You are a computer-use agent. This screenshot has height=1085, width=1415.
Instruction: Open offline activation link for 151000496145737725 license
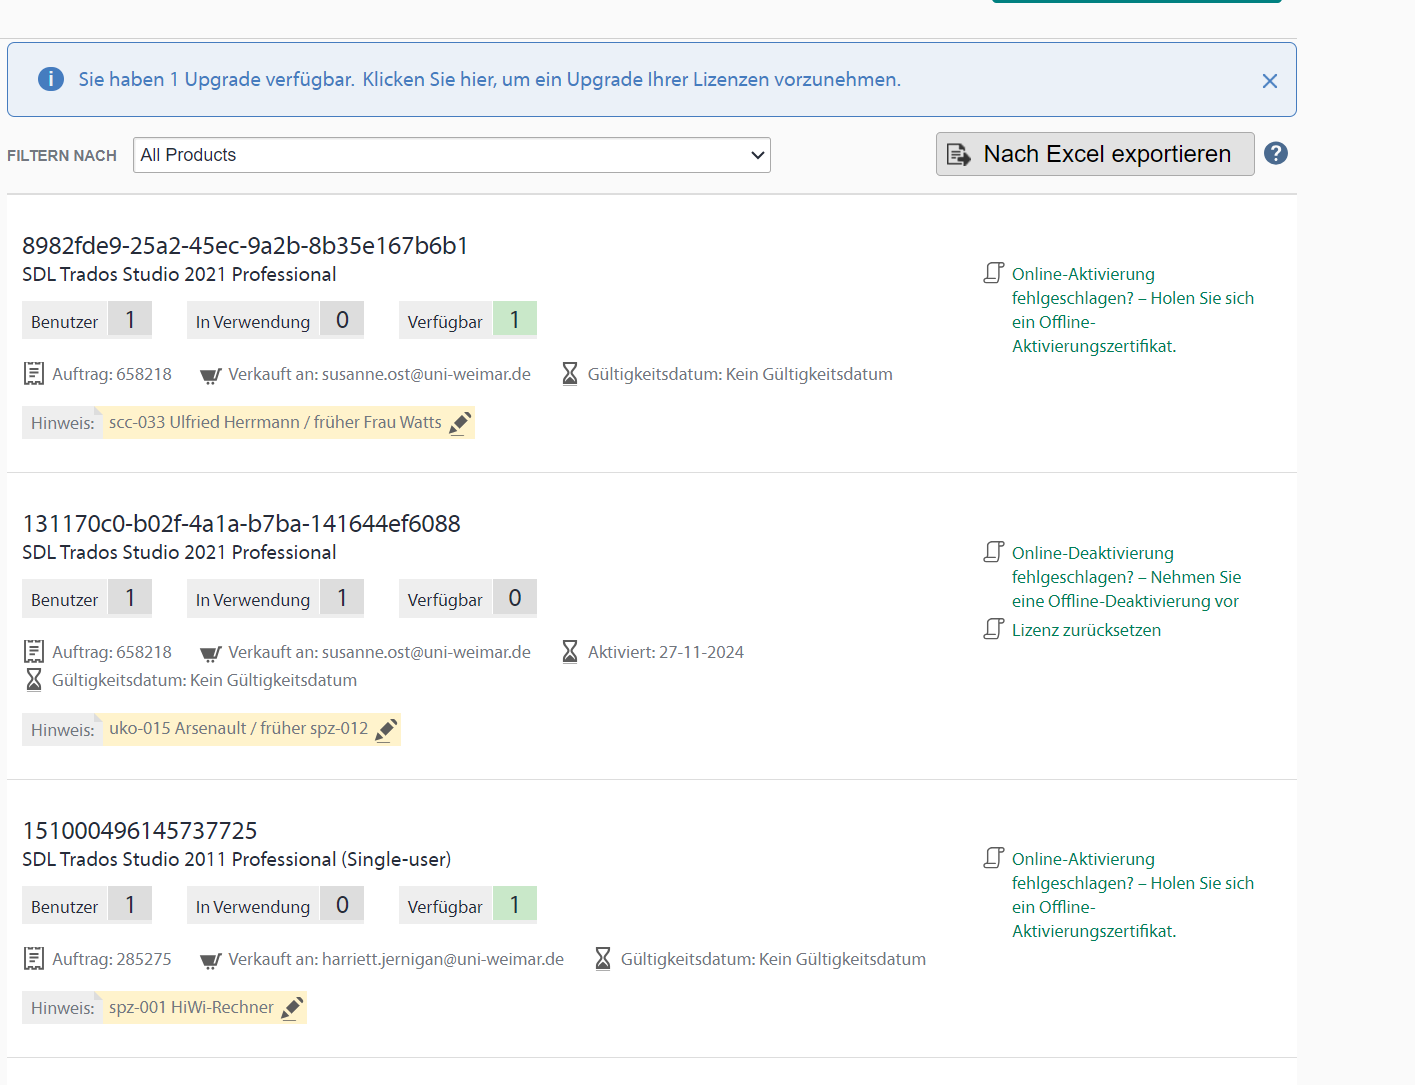pyautogui.click(x=1132, y=895)
